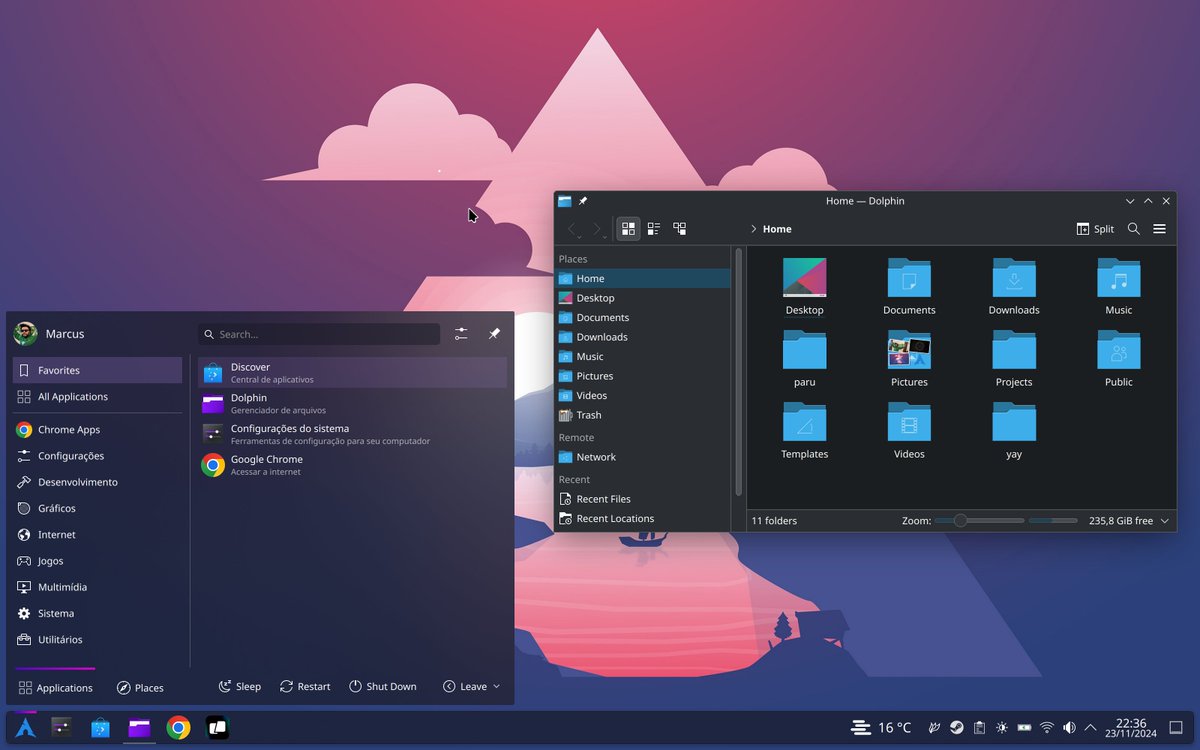Viewport: 1200px width, 750px height.
Task: Switch Dolphin to Details view mode
Action: click(x=680, y=229)
